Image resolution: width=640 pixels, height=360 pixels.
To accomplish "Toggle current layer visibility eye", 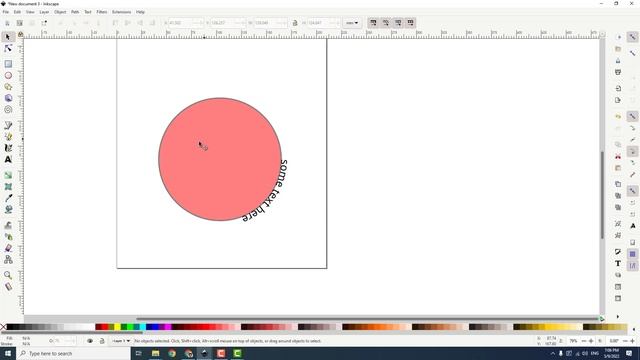I will point(90,341).
